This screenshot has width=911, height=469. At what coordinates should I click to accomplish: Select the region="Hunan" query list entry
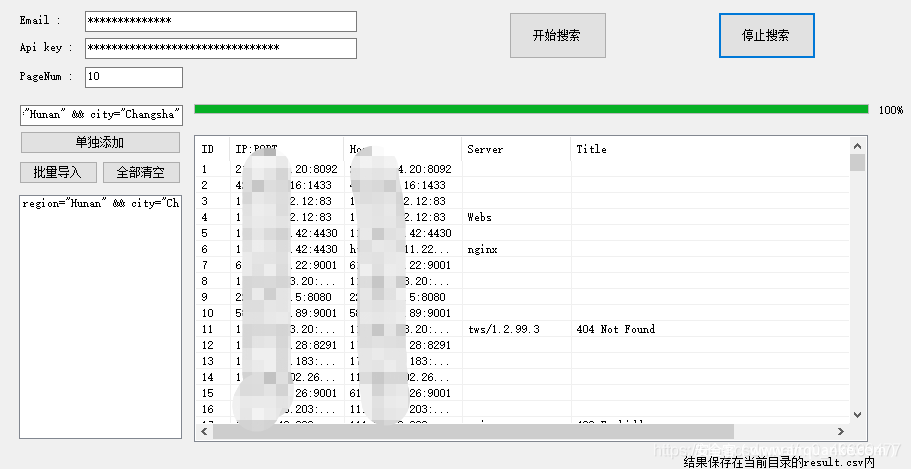point(100,203)
